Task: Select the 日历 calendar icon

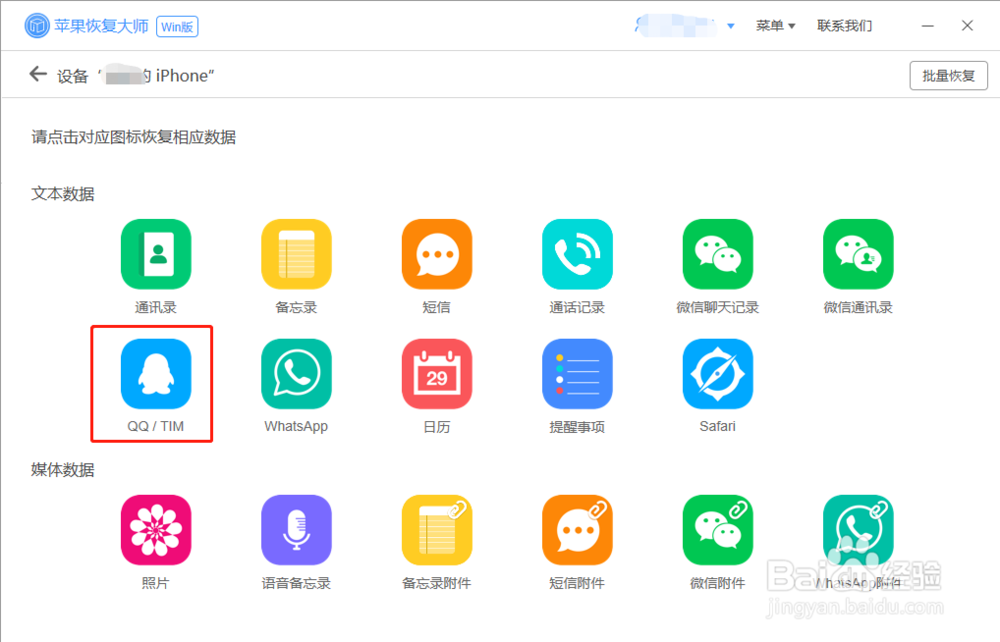Action: 437,374
